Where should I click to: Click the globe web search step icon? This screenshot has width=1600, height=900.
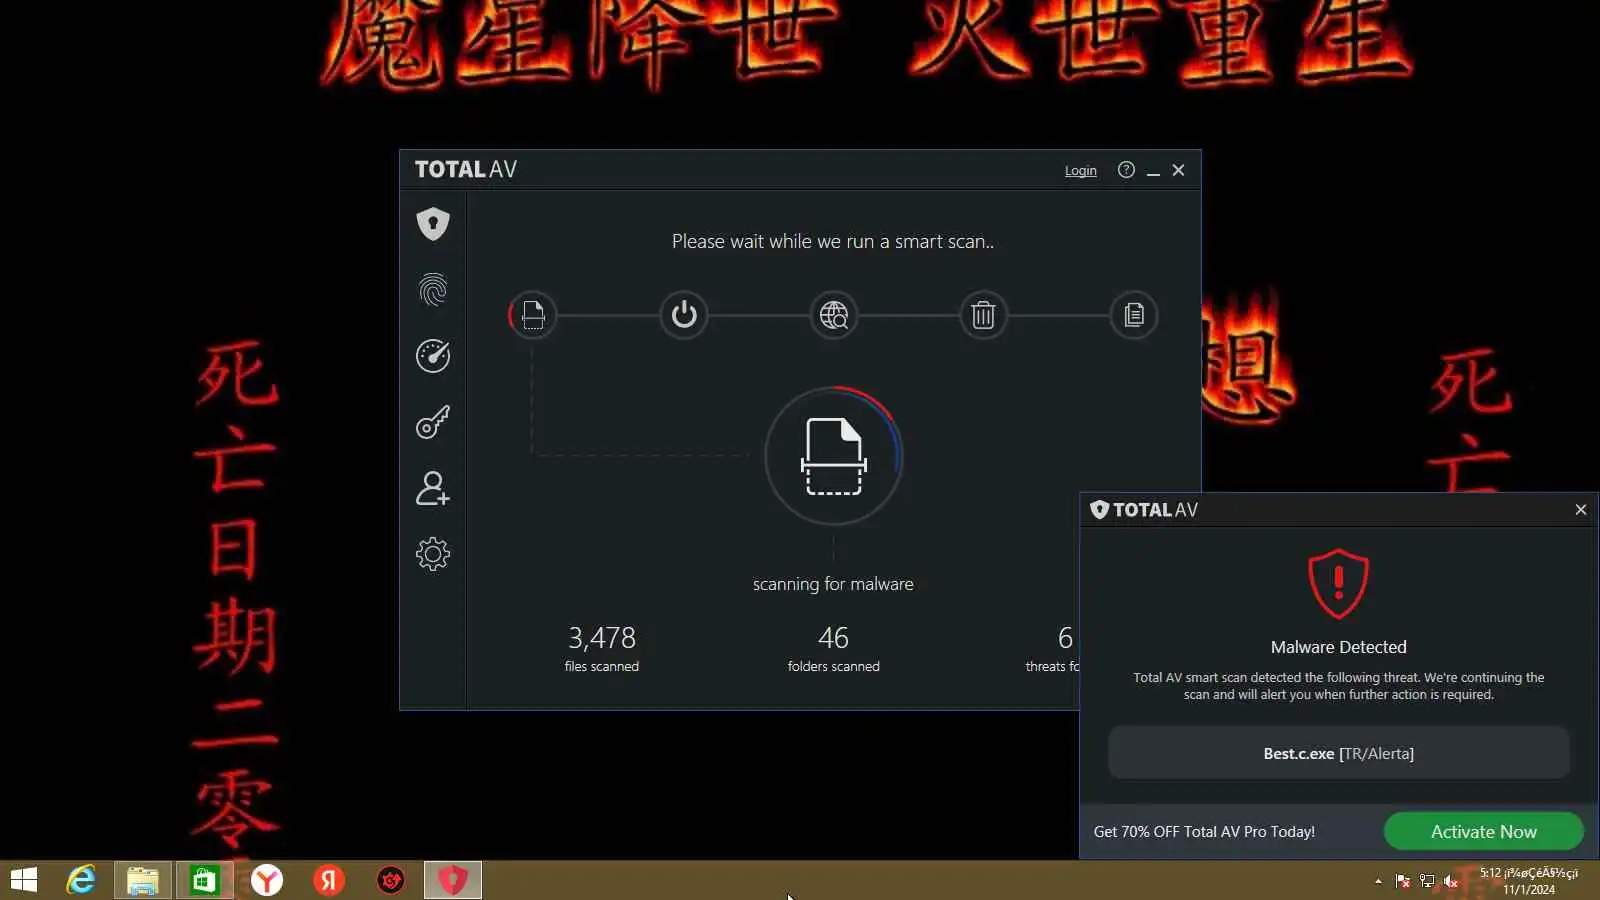834,315
